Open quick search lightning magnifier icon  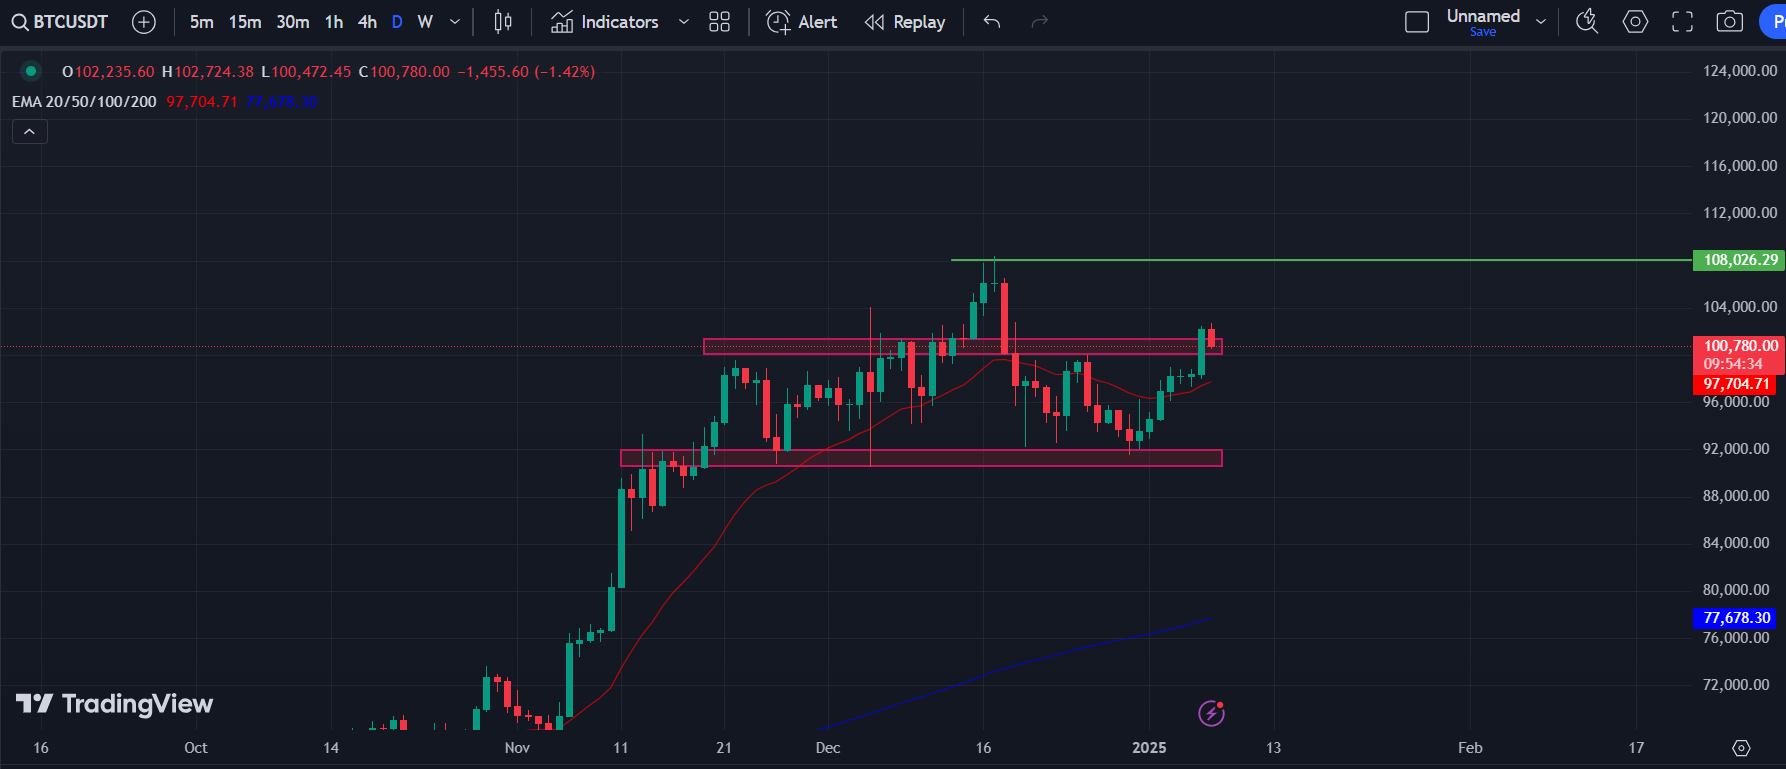tap(1587, 22)
